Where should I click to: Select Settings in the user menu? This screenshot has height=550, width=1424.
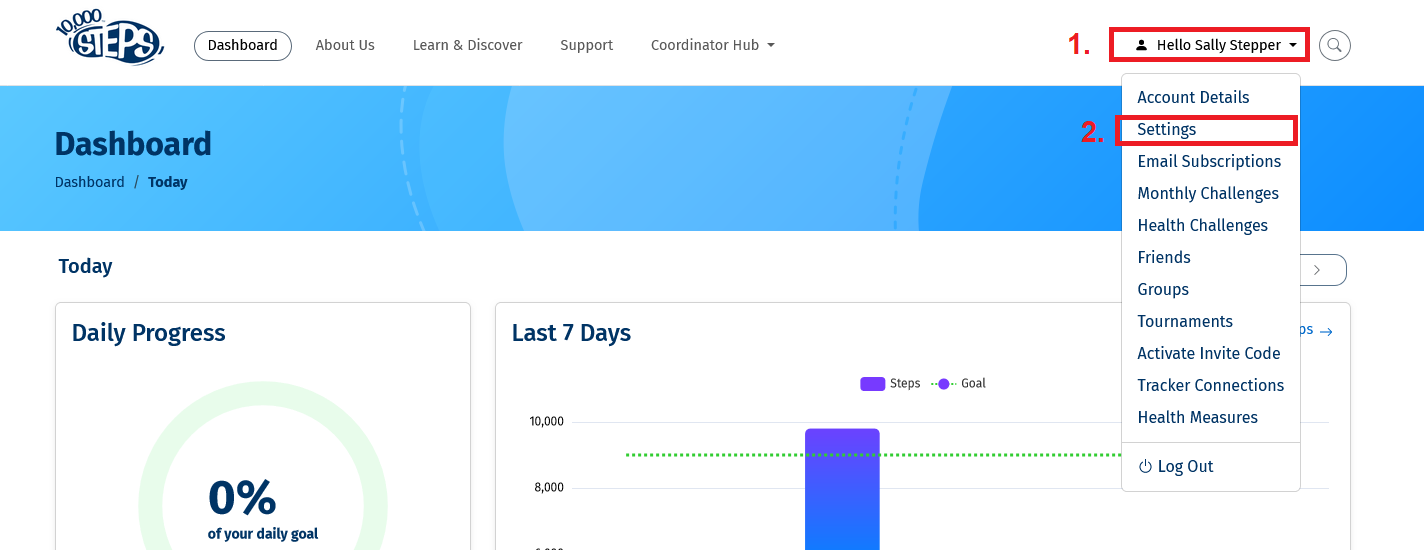pyautogui.click(x=1167, y=130)
